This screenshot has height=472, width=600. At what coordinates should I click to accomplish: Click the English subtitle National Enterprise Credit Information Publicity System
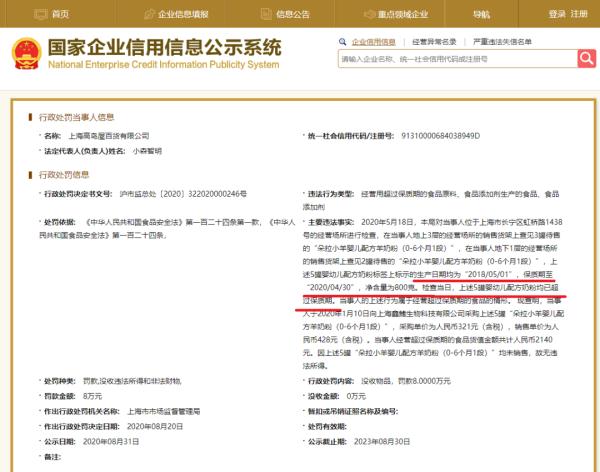[163, 64]
